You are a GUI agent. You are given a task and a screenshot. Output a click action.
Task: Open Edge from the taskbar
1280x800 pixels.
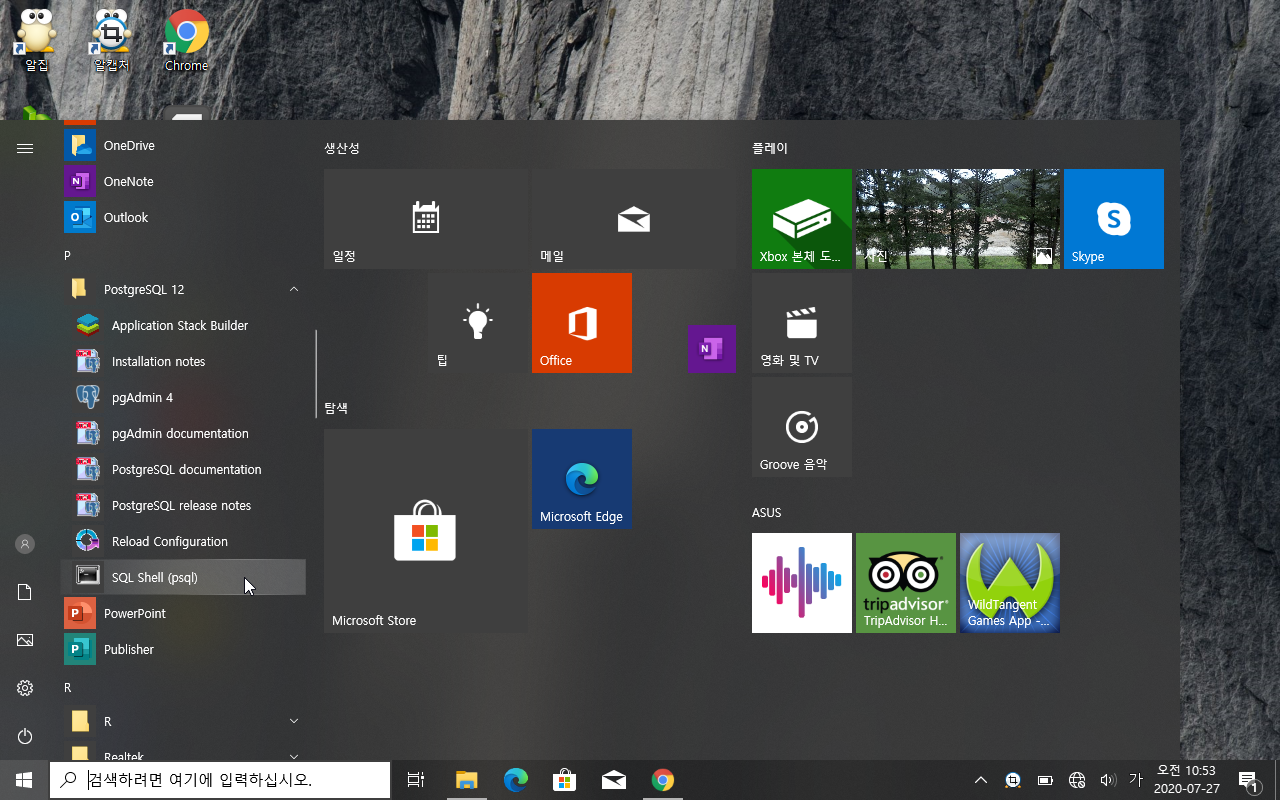(x=515, y=780)
